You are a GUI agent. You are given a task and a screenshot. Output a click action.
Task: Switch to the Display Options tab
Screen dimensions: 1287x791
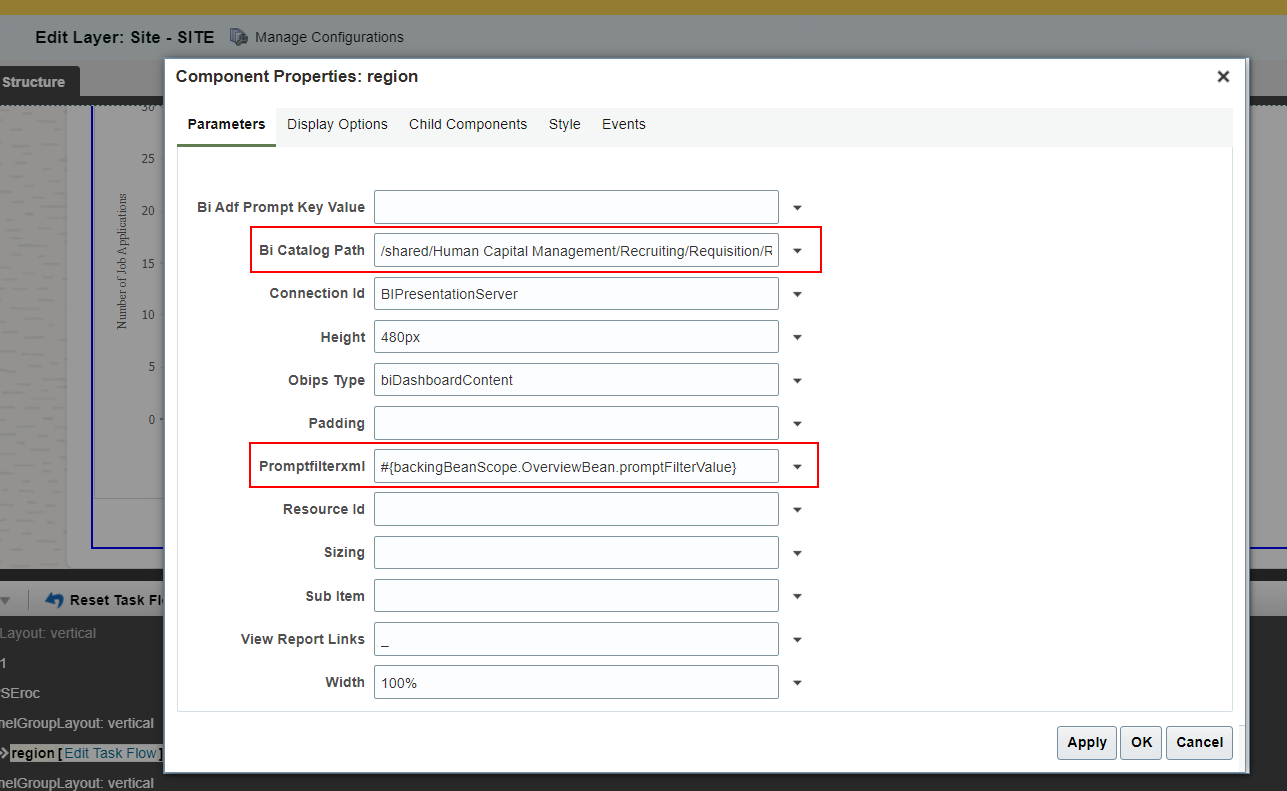click(336, 124)
